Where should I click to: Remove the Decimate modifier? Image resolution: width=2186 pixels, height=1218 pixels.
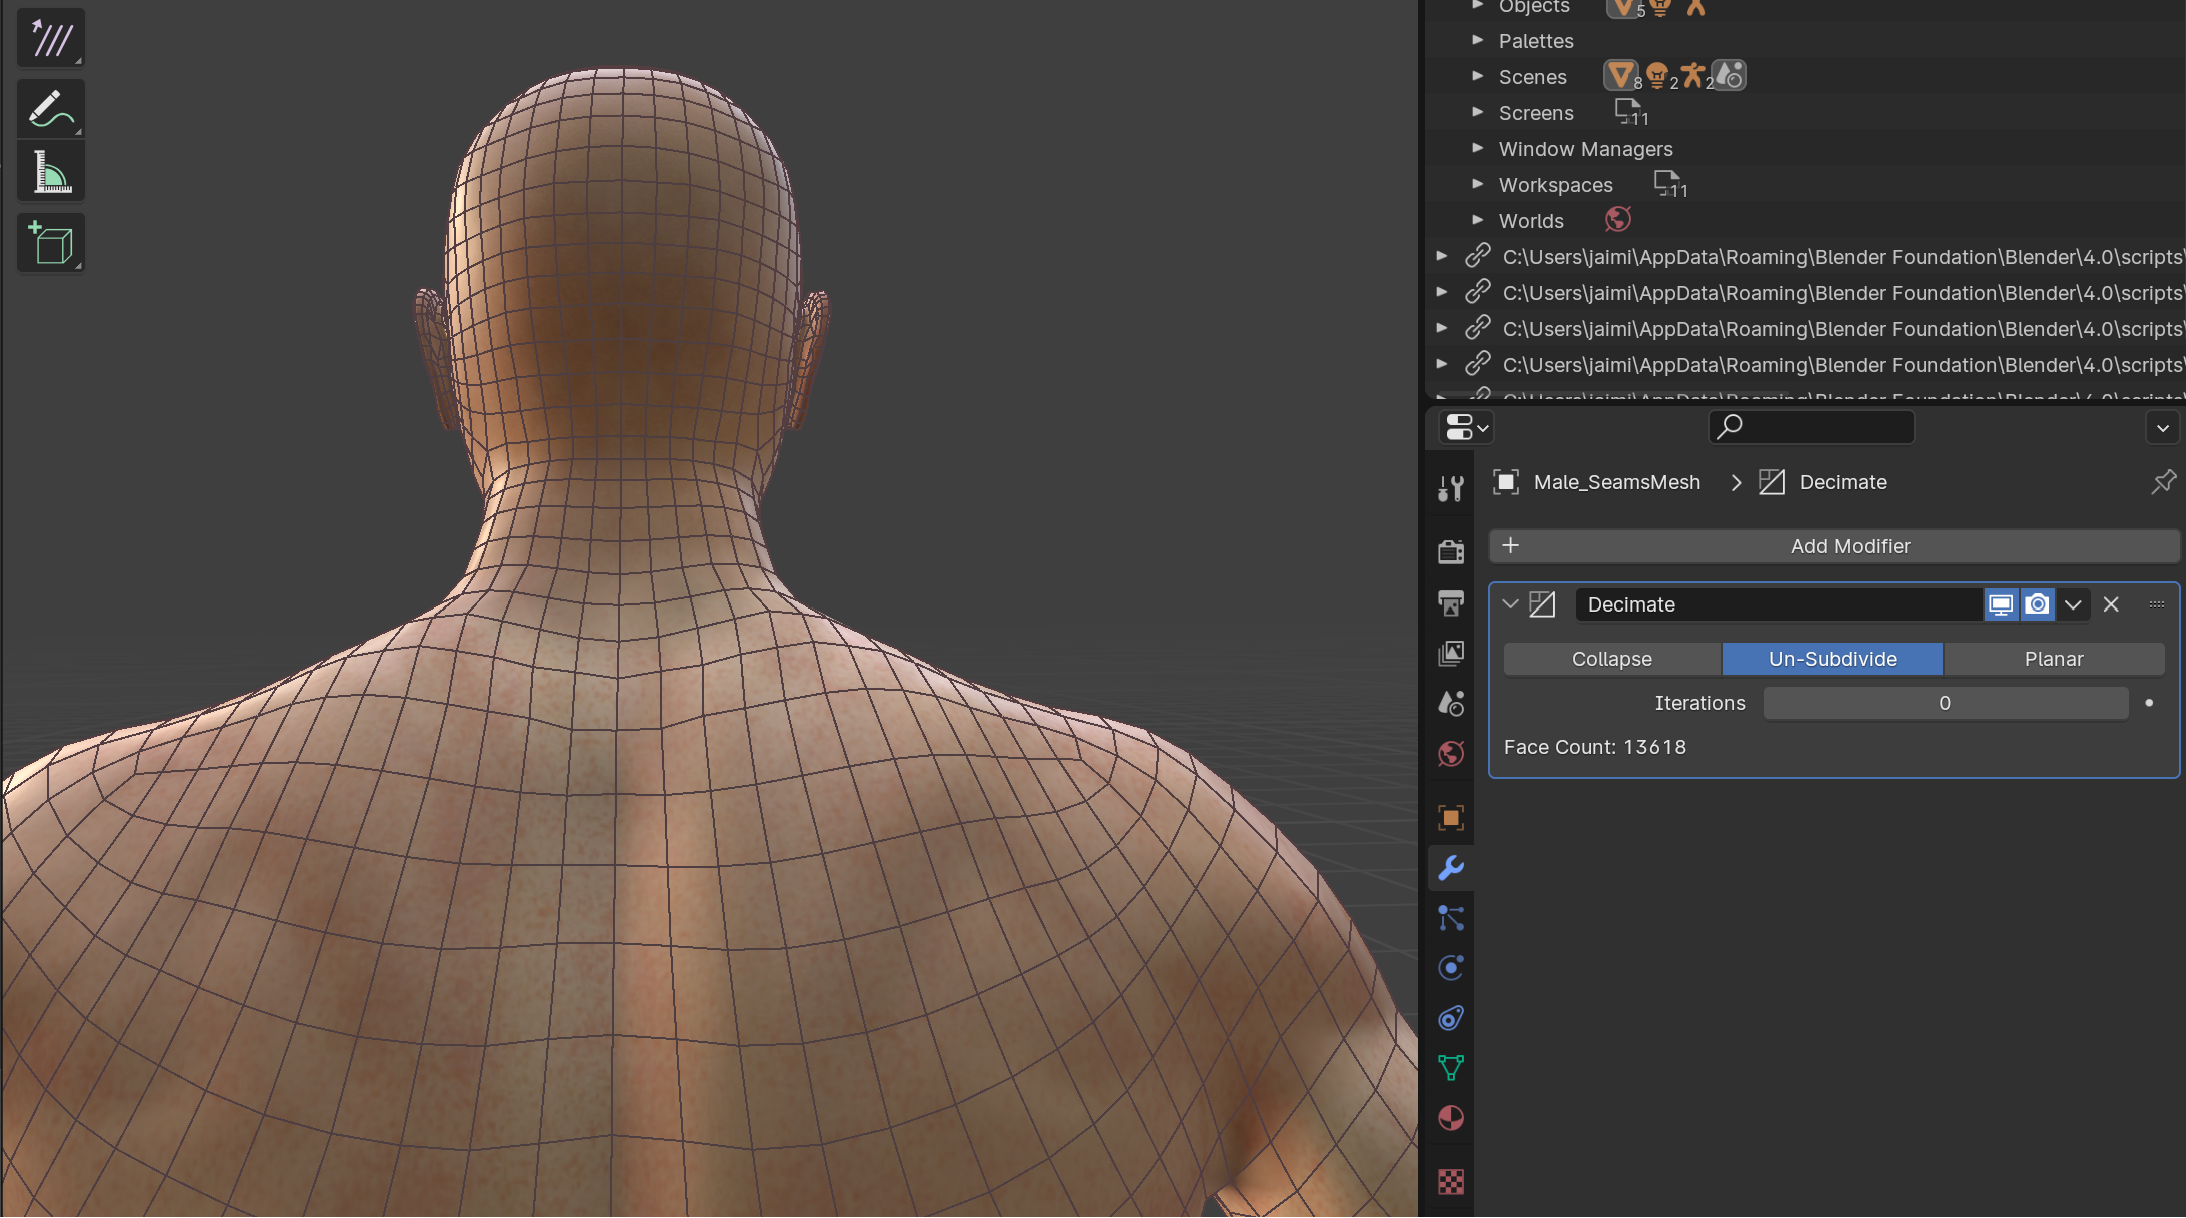[x=2111, y=604]
